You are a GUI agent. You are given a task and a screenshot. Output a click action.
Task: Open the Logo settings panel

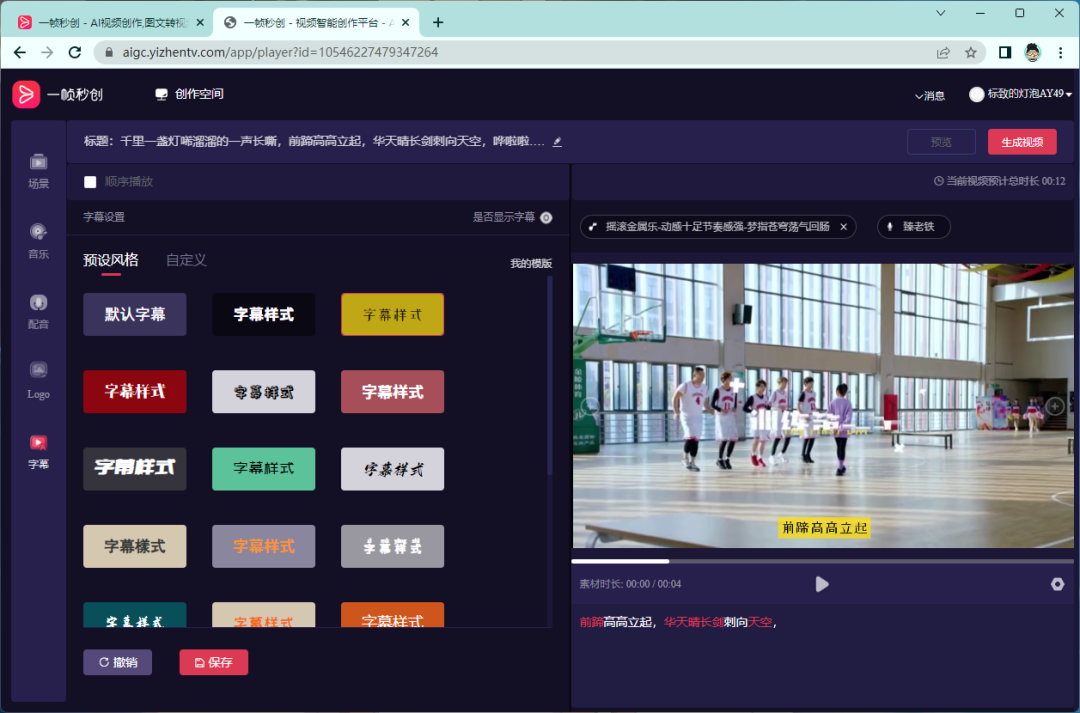coord(38,380)
